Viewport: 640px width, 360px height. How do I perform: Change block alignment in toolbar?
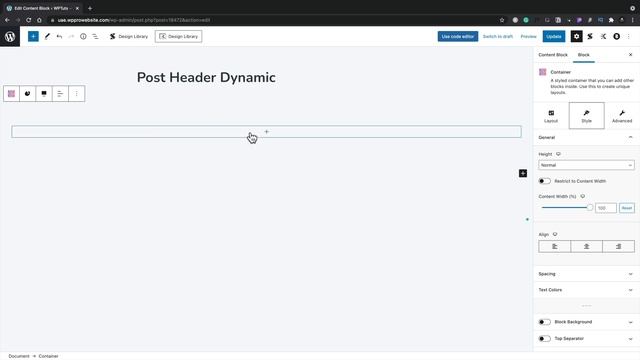[60, 93]
